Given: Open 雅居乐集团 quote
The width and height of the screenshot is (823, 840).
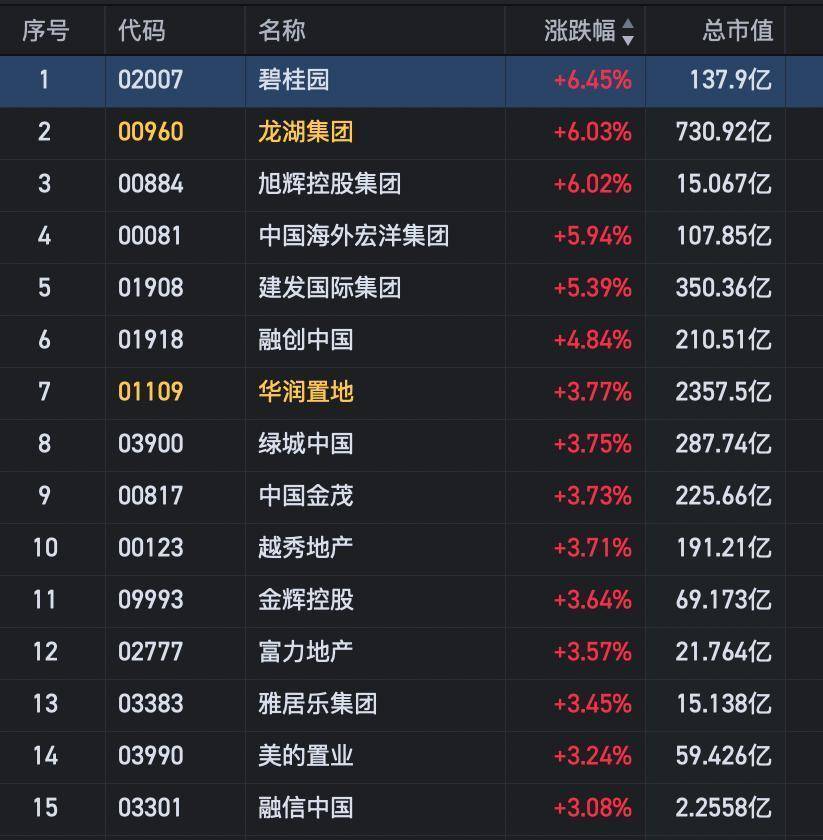Looking at the screenshot, I should click(x=317, y=704).
